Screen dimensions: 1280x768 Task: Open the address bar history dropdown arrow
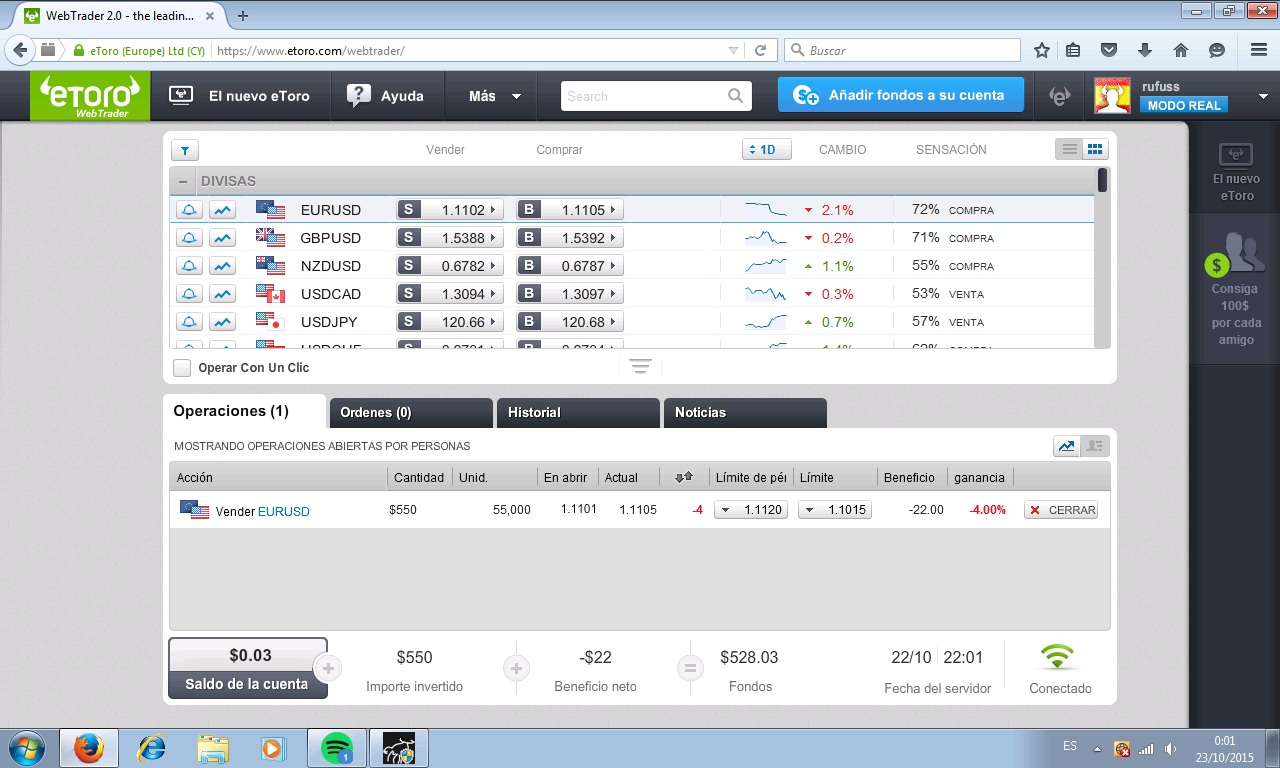pyautogui.click(x=733, y=50)
